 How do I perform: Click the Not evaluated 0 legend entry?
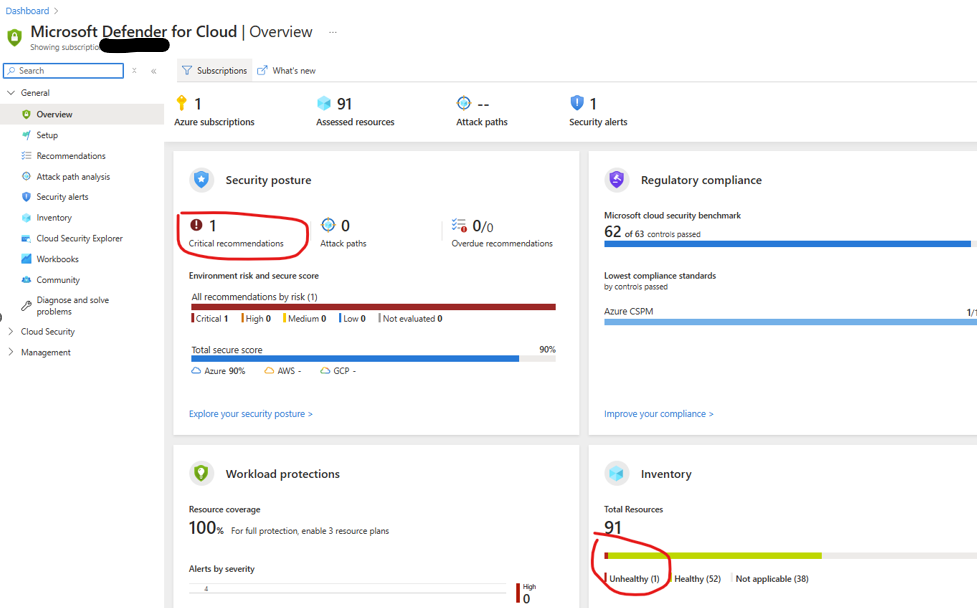411,318
